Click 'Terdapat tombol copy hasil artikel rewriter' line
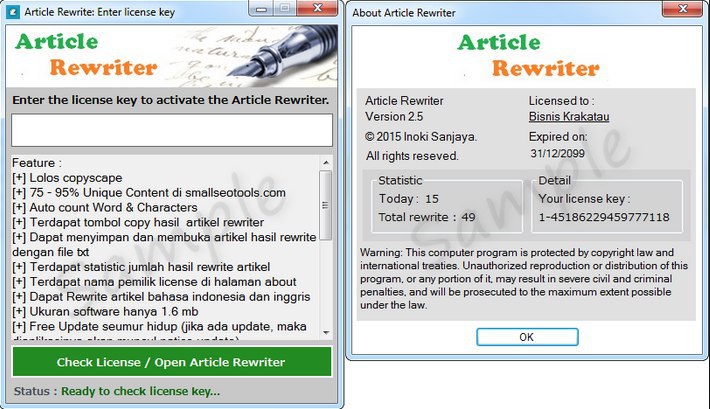Screen dimensions: 710x409 (x=138, y=222)
